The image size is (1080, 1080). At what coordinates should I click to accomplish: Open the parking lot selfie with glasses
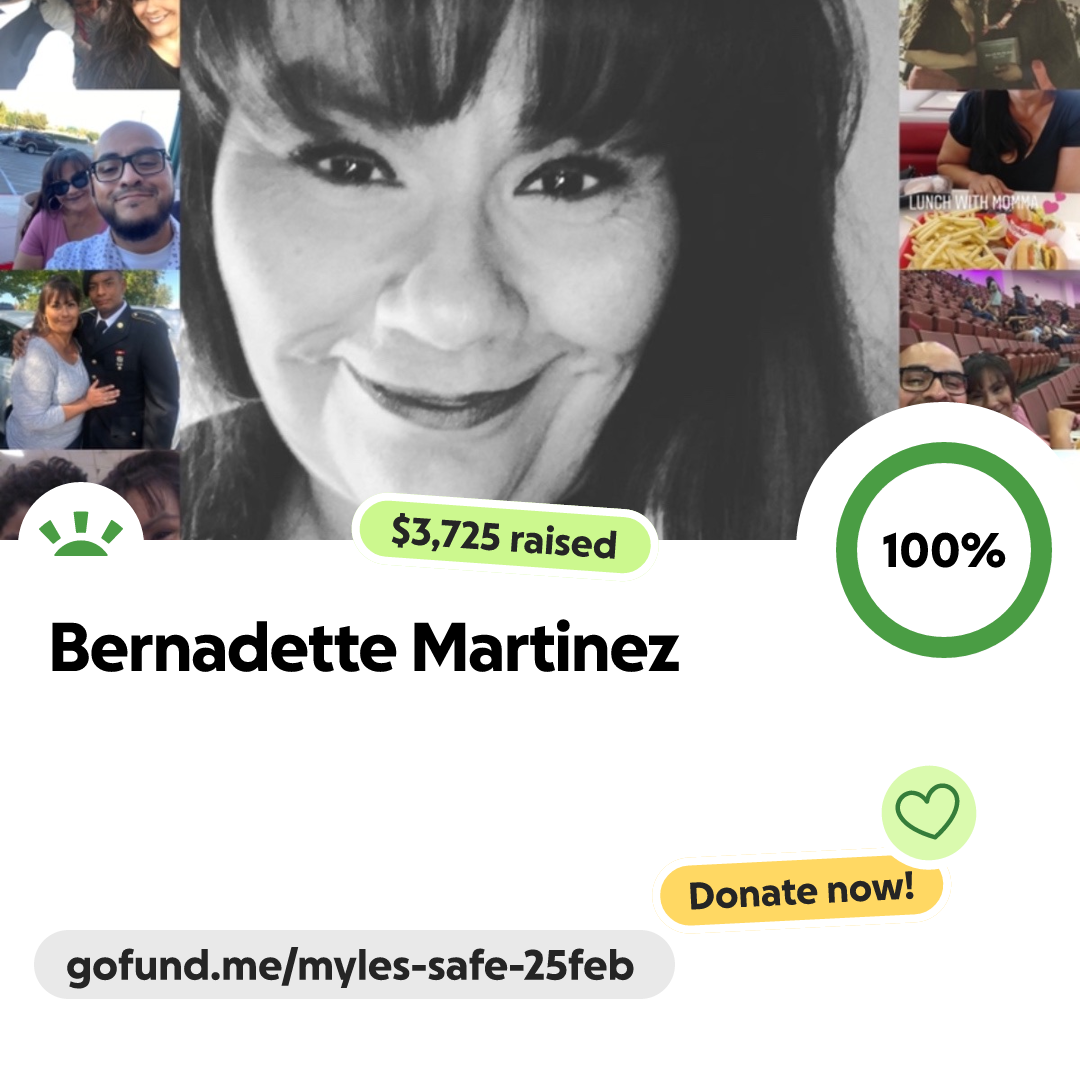[90, 180]
